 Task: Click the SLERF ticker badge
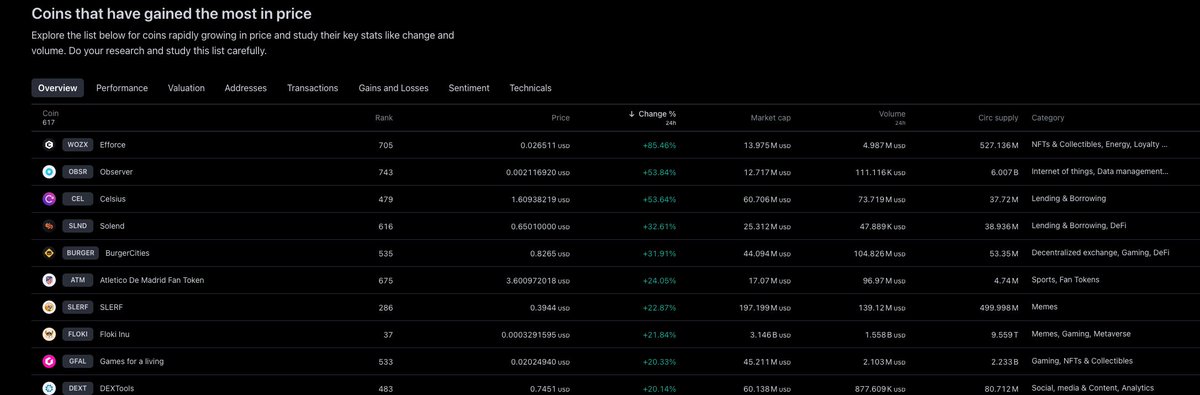coord(77,307)
